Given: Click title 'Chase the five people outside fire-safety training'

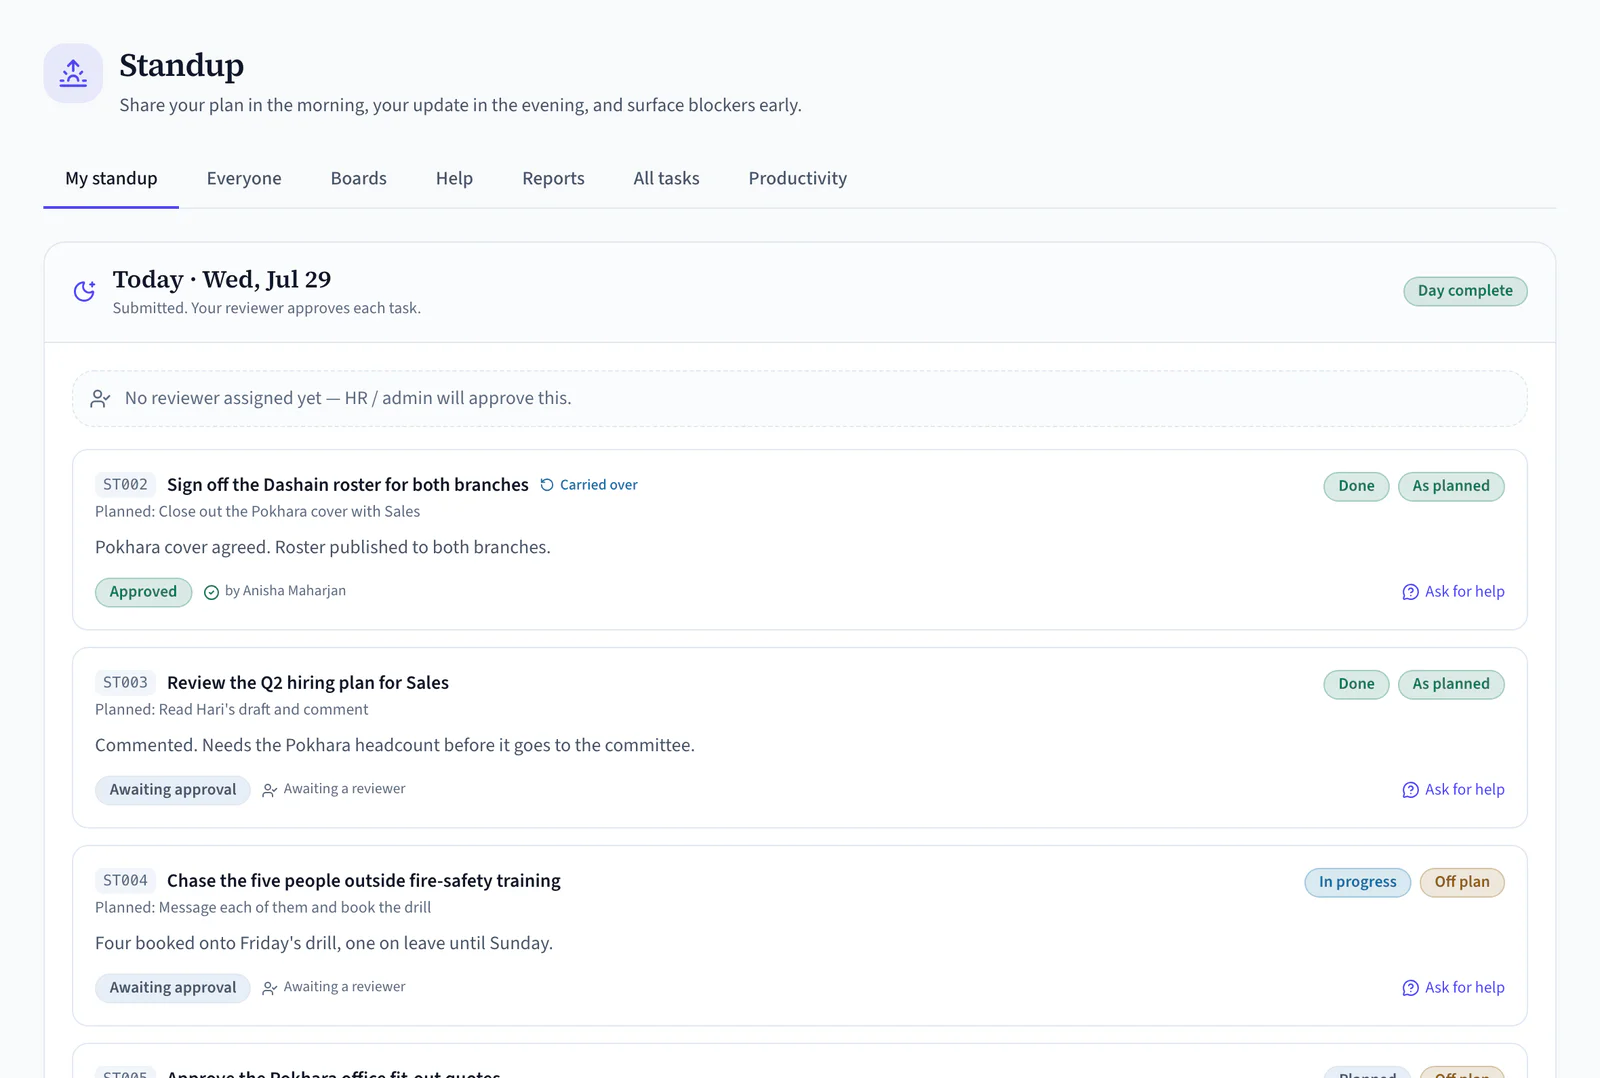Looking at the screenshot, I should pos(364,881).
